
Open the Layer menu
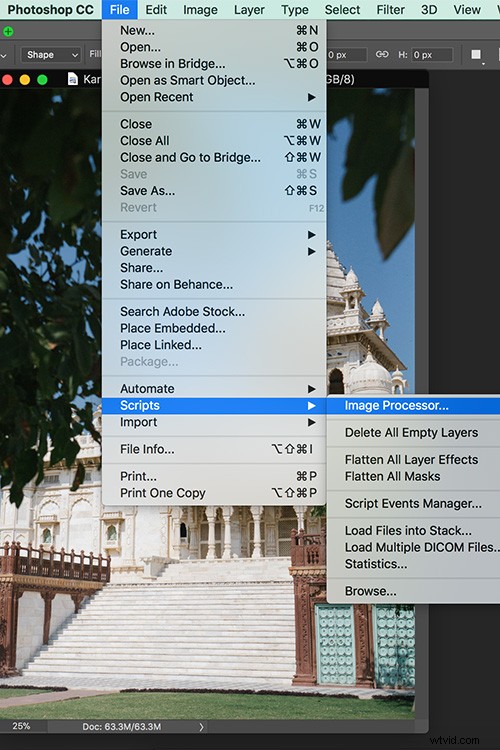[x=249, y=10]
